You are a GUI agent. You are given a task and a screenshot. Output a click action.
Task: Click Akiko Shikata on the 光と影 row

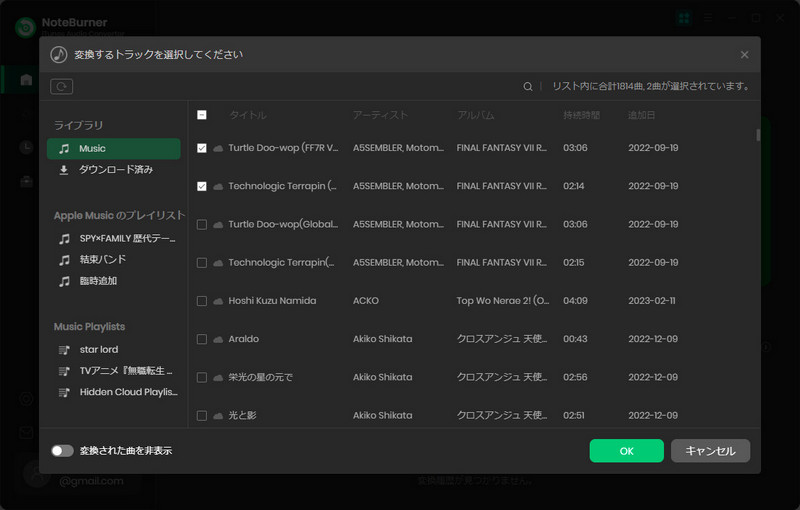pos(383,416)
